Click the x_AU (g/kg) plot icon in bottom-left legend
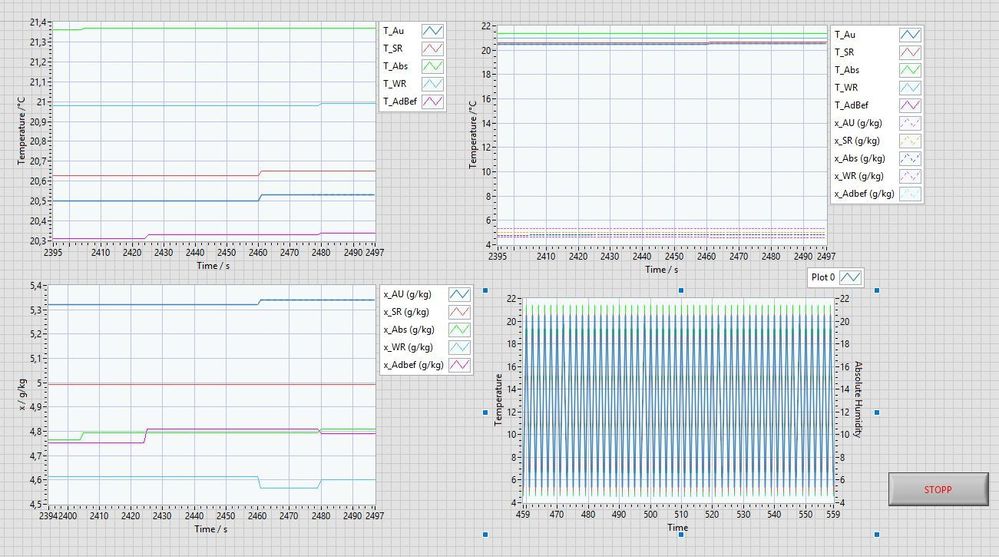The height and width of the screenshot is (557, 999). click(x=459, y=294)
